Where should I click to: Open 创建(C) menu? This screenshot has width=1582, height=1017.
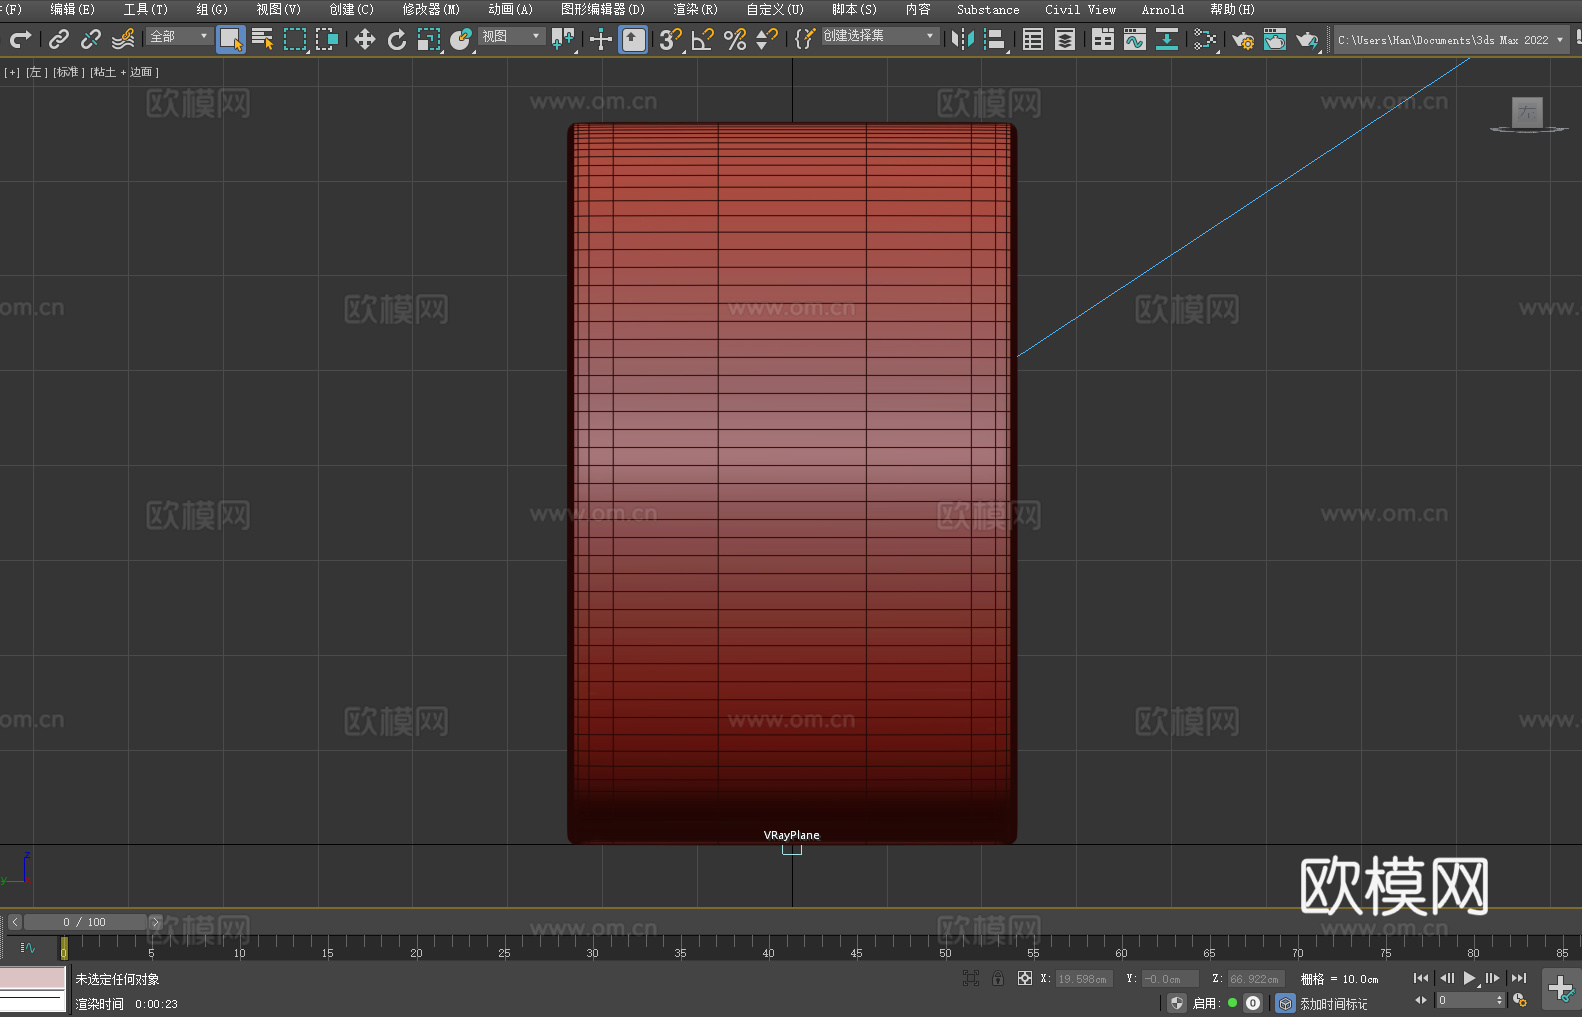click(x=352, y=9)
